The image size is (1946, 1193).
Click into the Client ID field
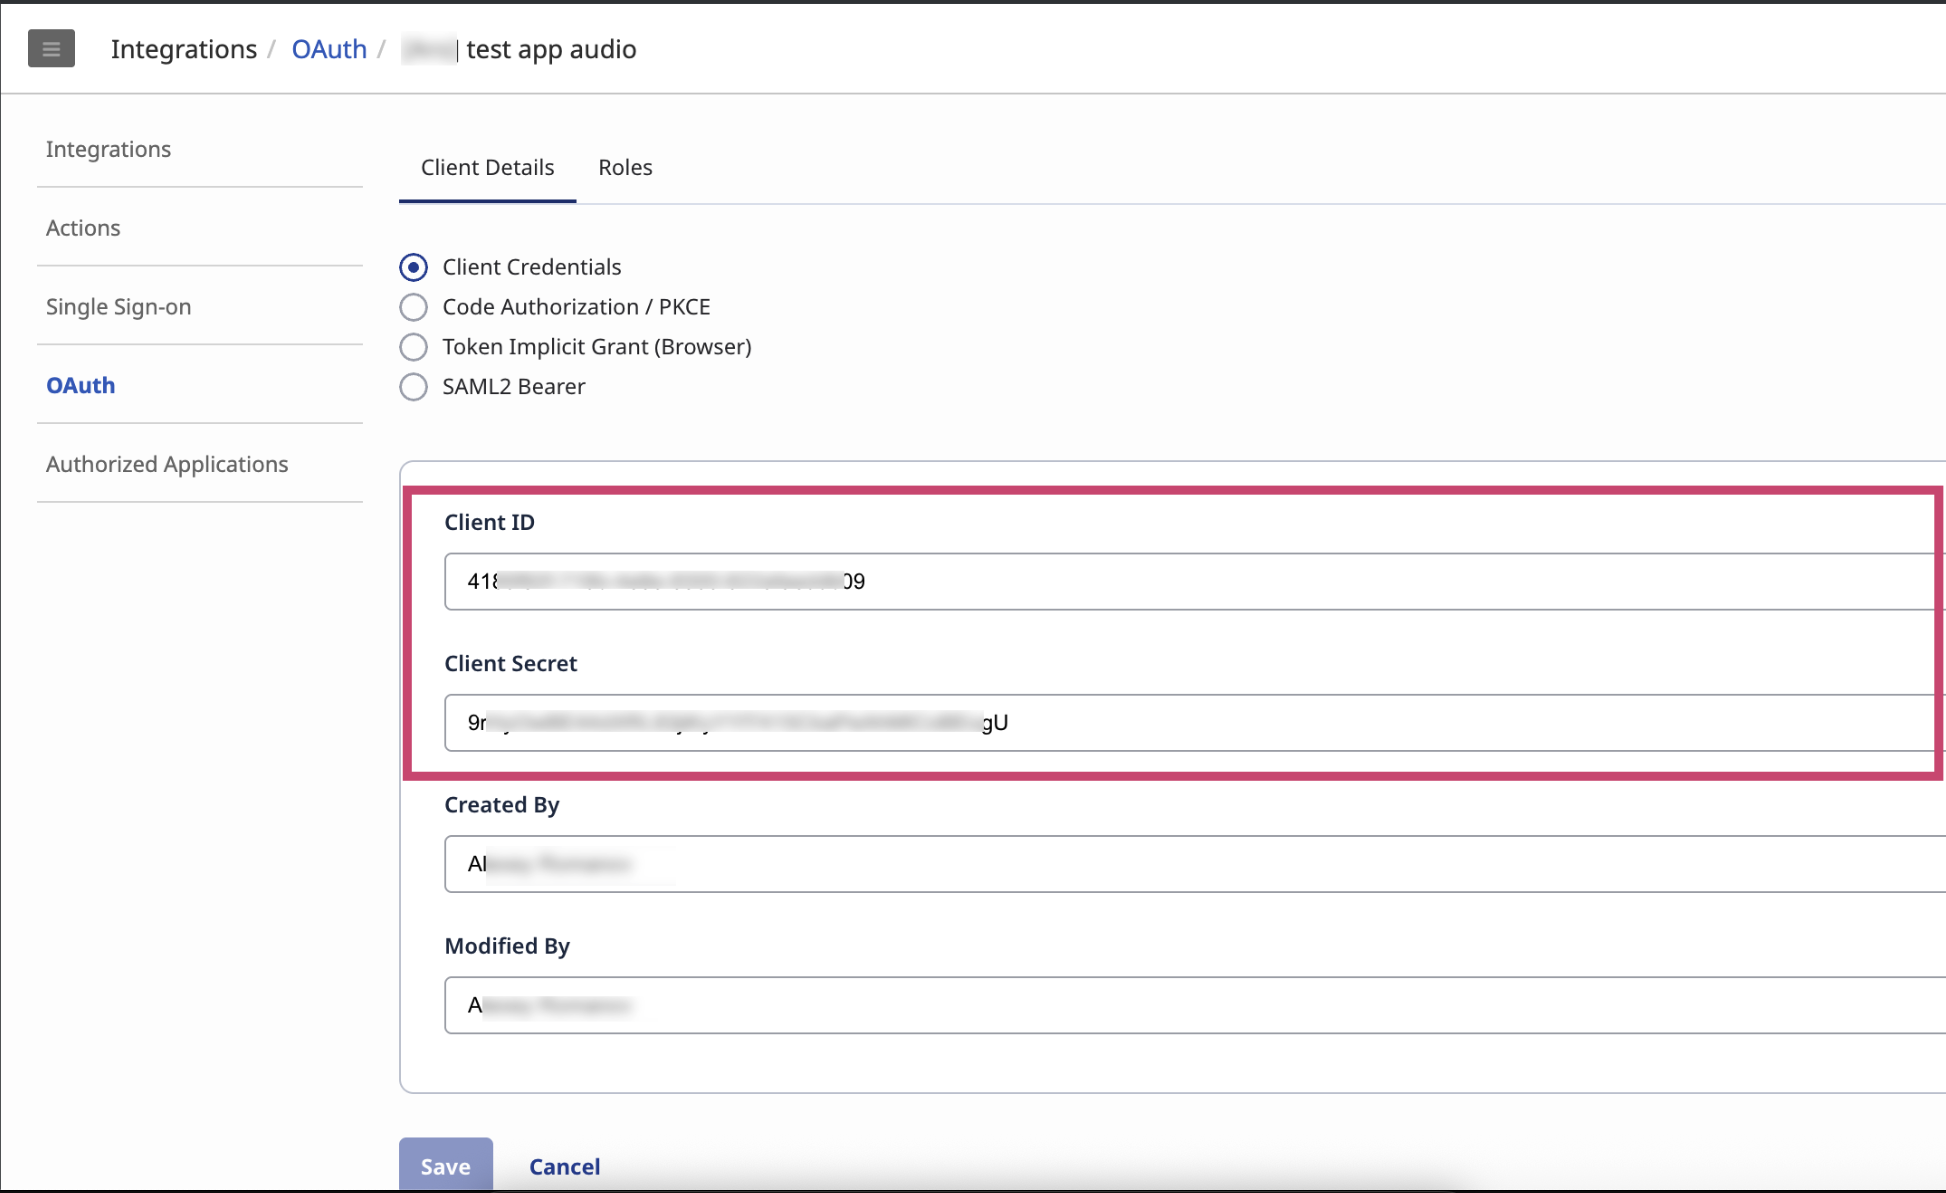(x=1190, y=581)
